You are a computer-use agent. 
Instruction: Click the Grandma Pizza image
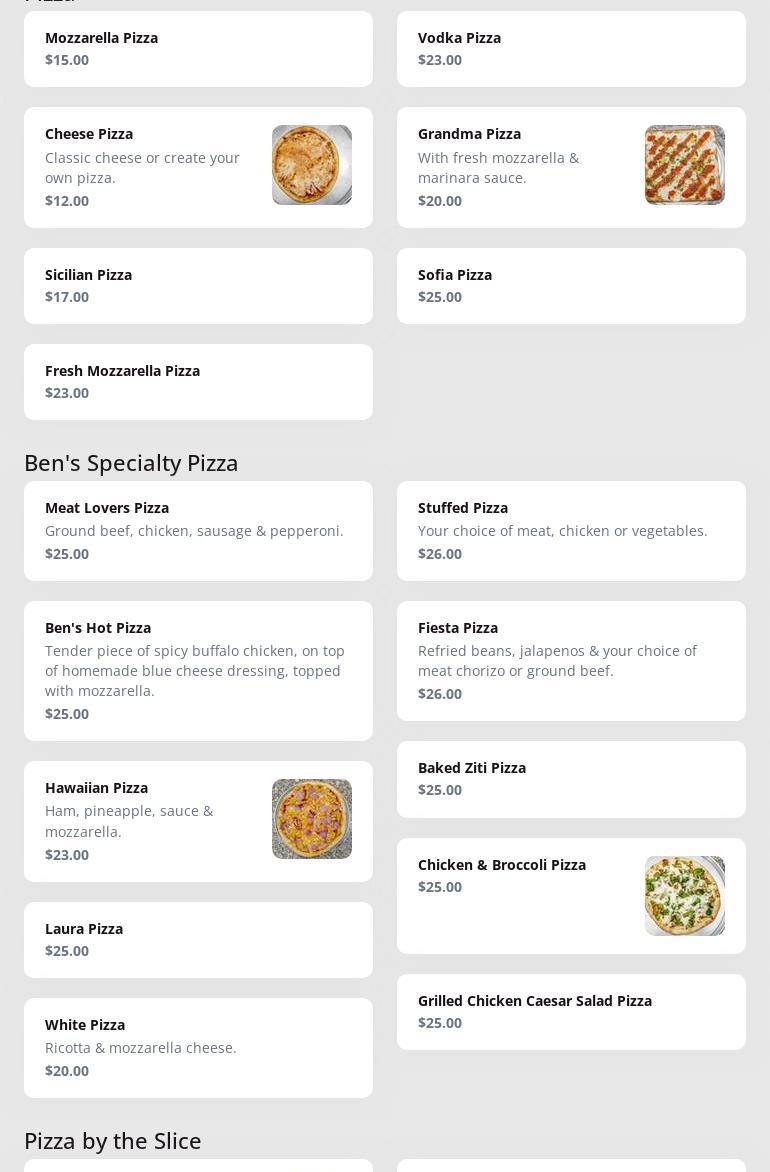(684, 165)
